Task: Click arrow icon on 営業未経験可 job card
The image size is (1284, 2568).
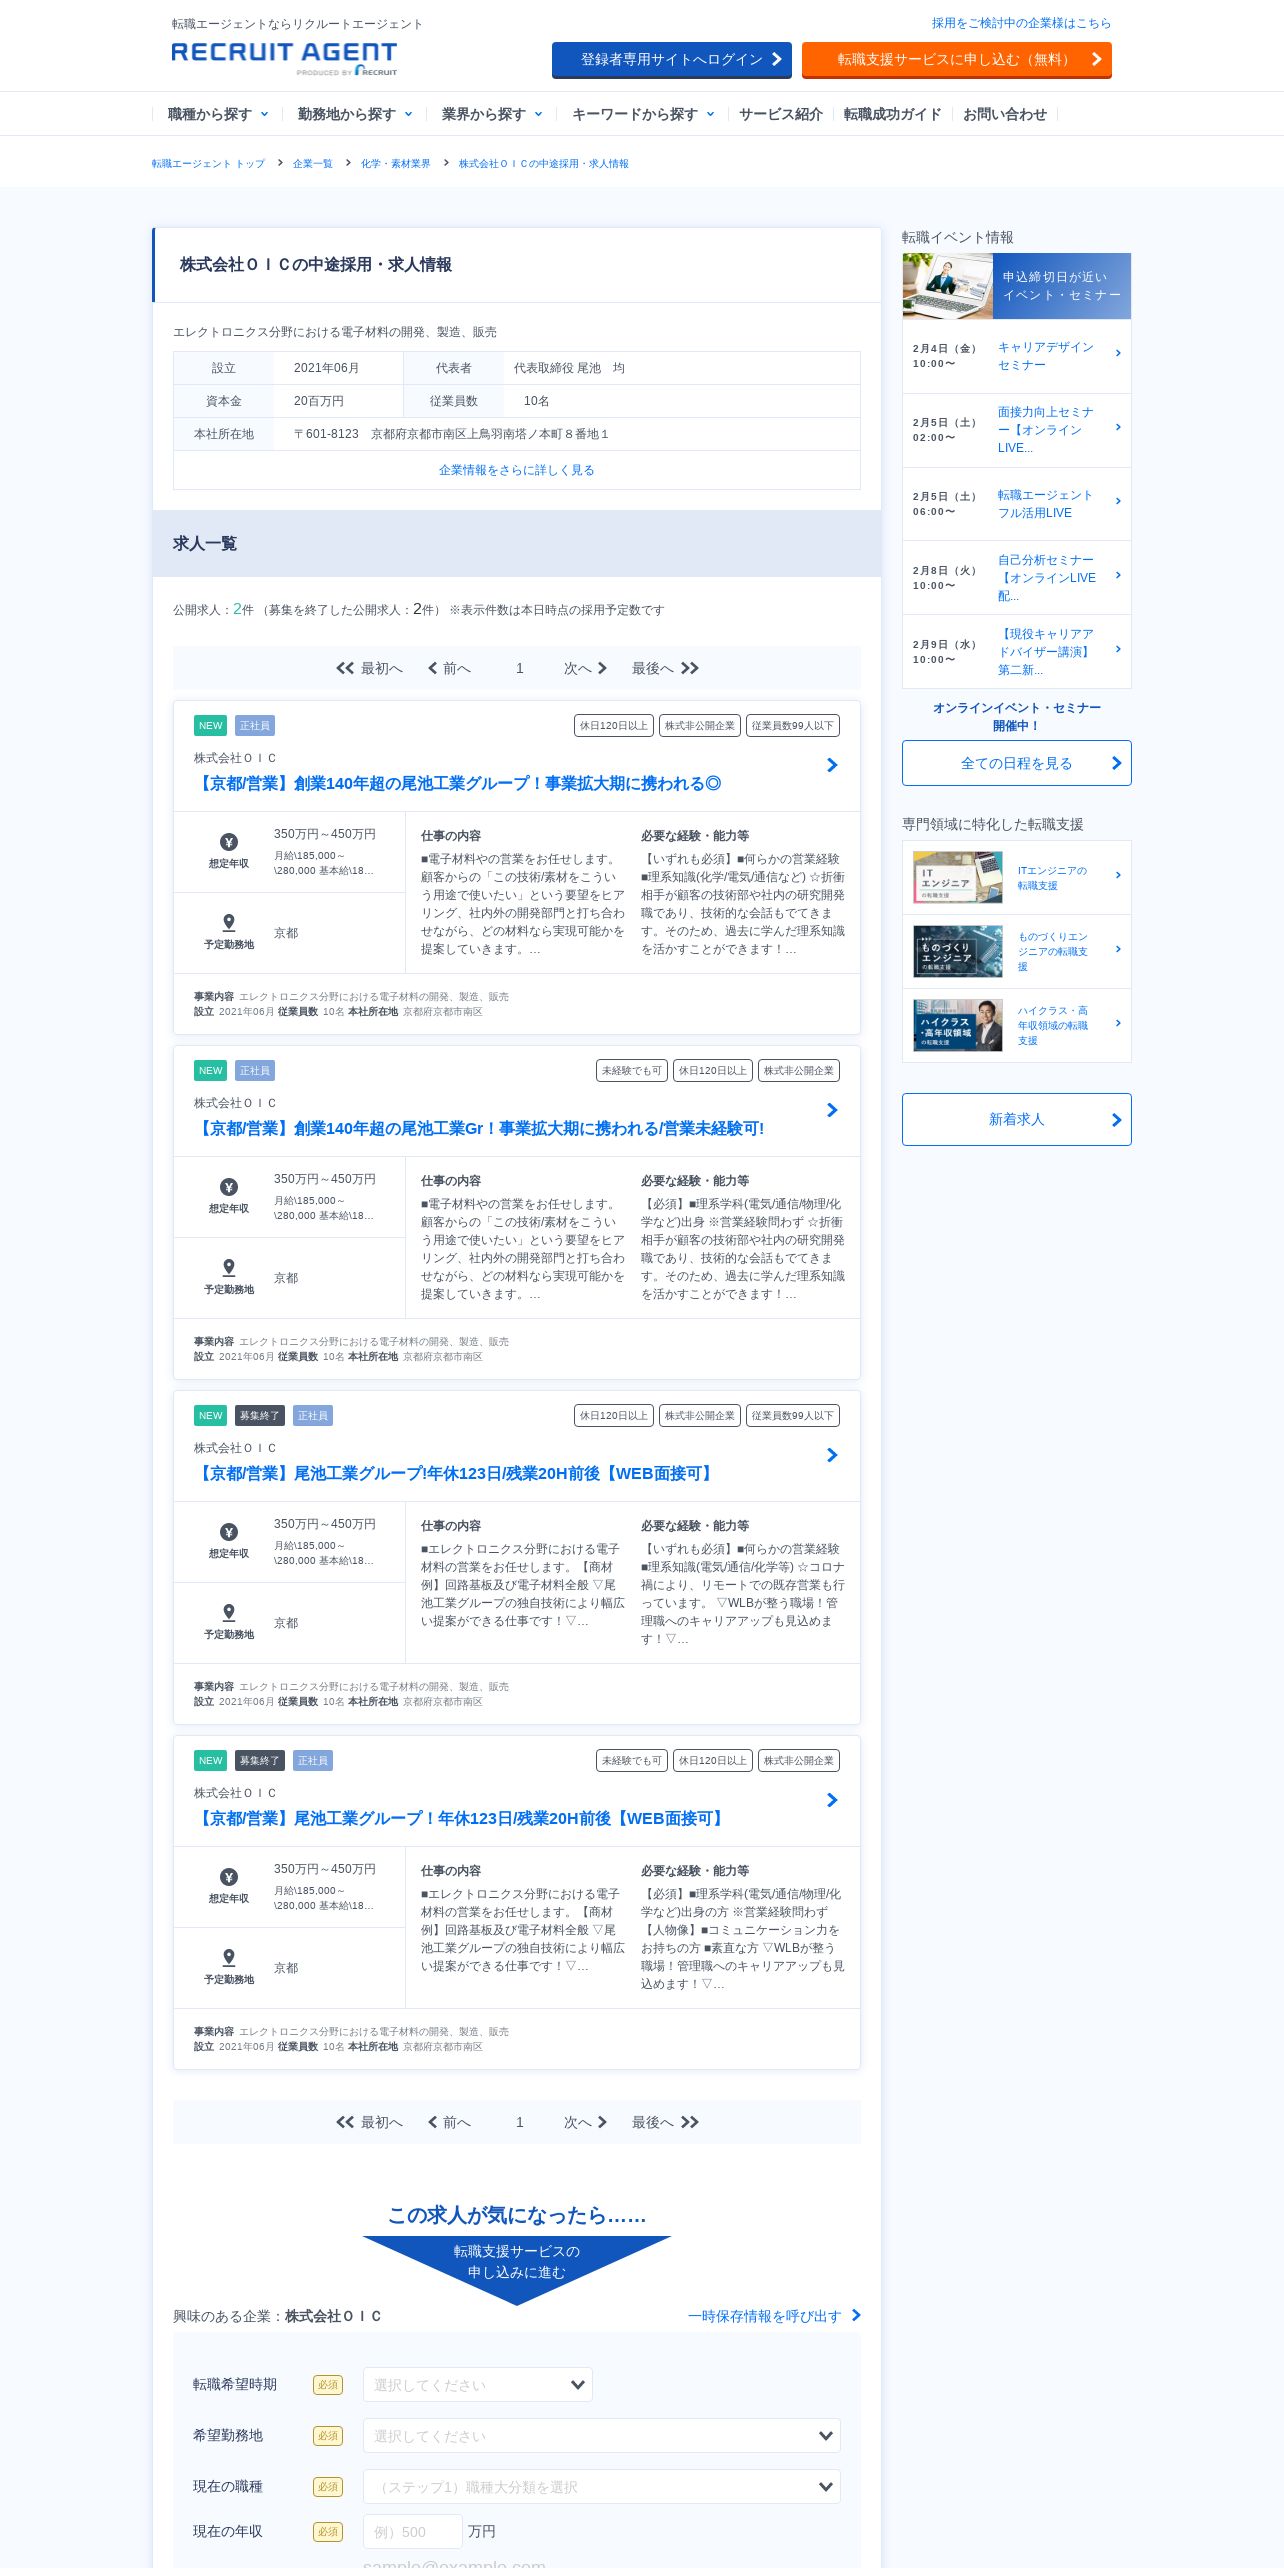Action: pyautogui.click(x=832, y=1110)
